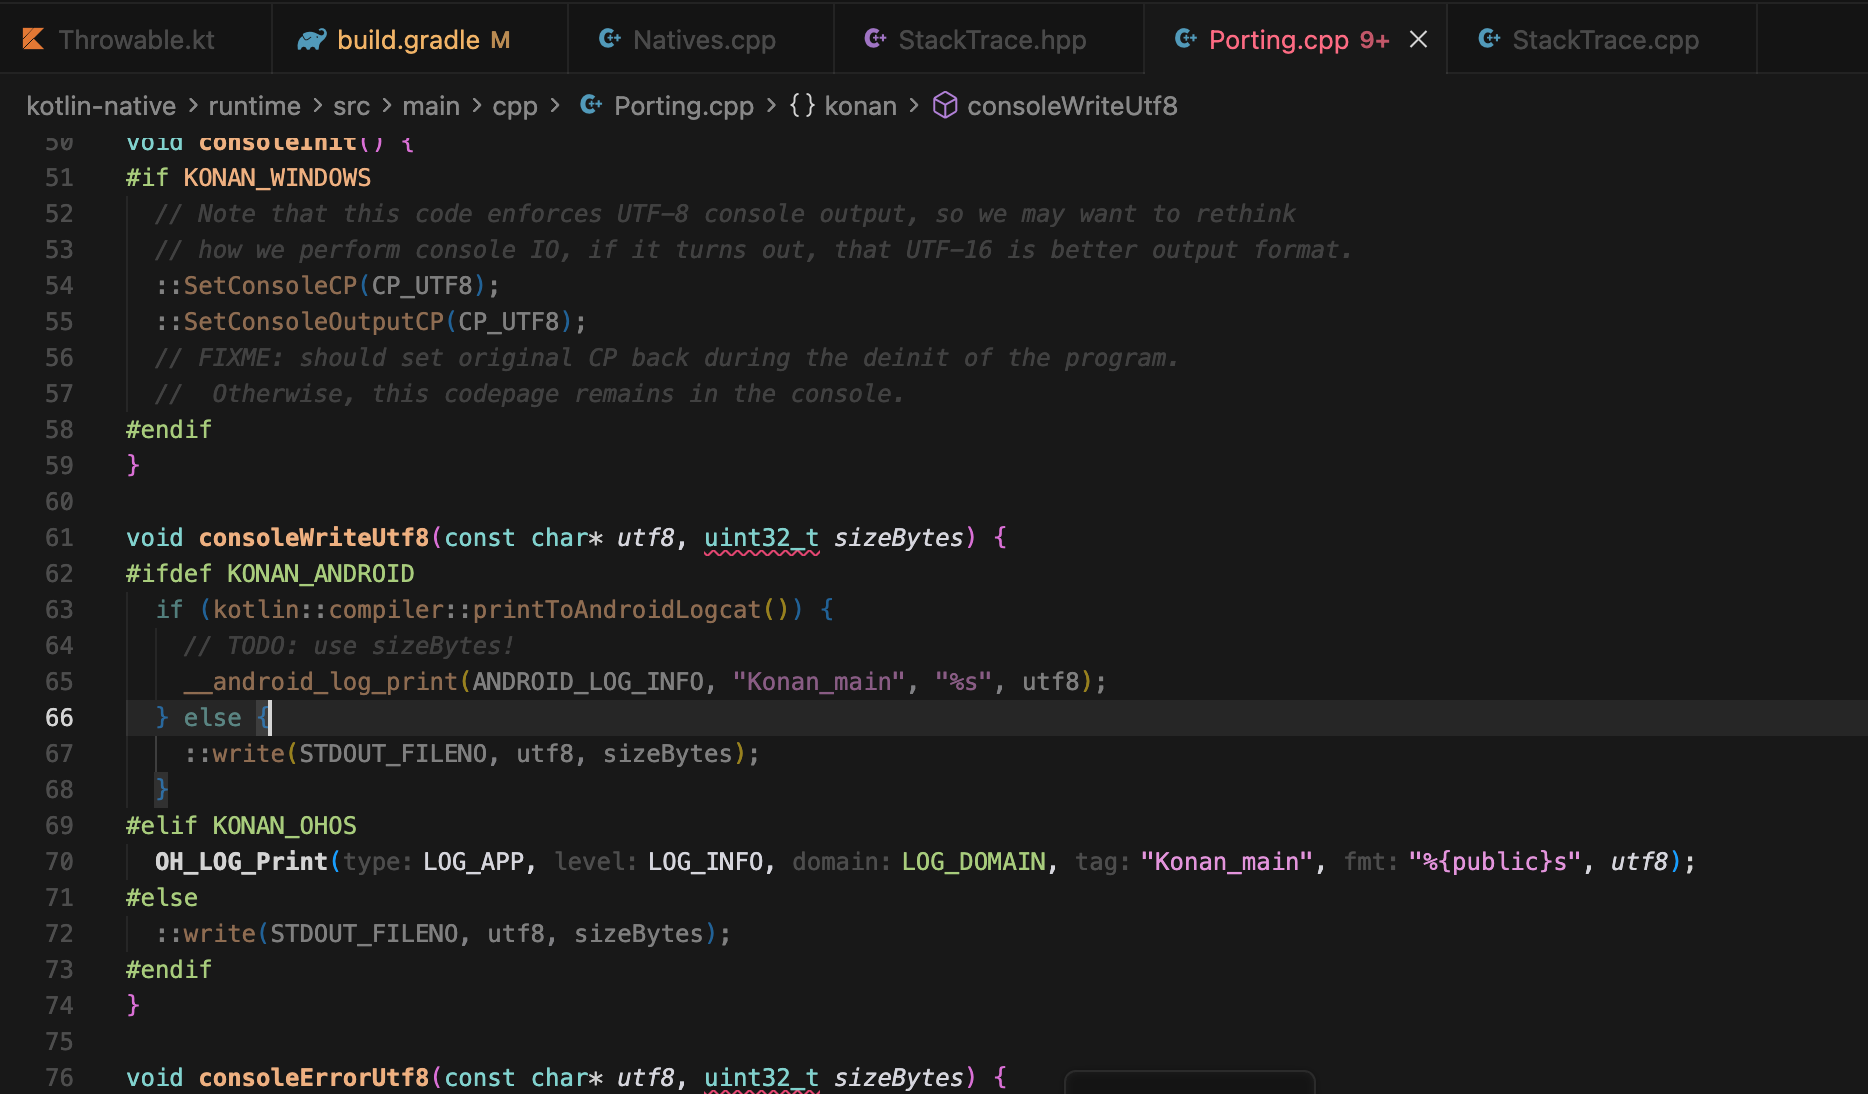Switch to the Throwable.kt tab

[x=136, y=40]
